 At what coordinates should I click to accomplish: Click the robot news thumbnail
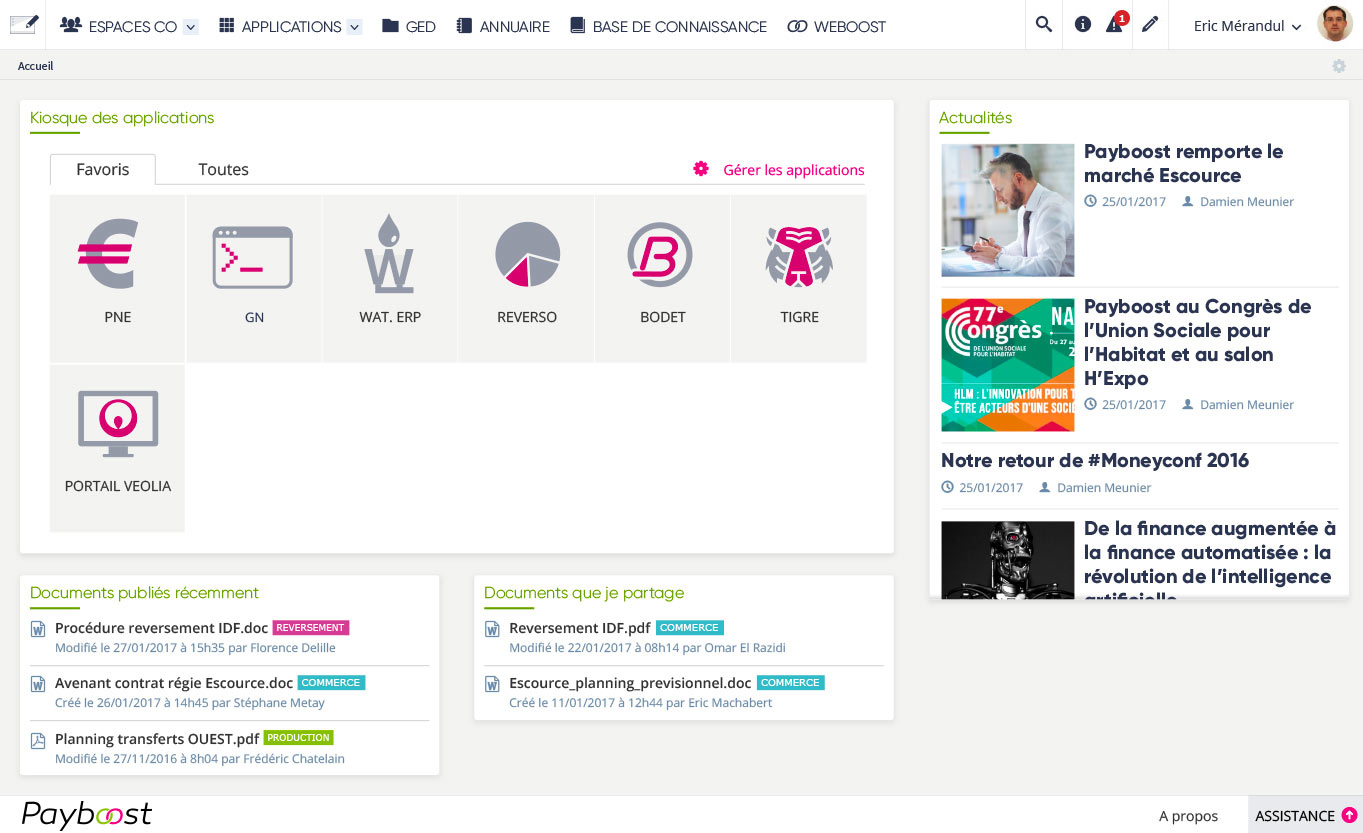pos(1008,559)
